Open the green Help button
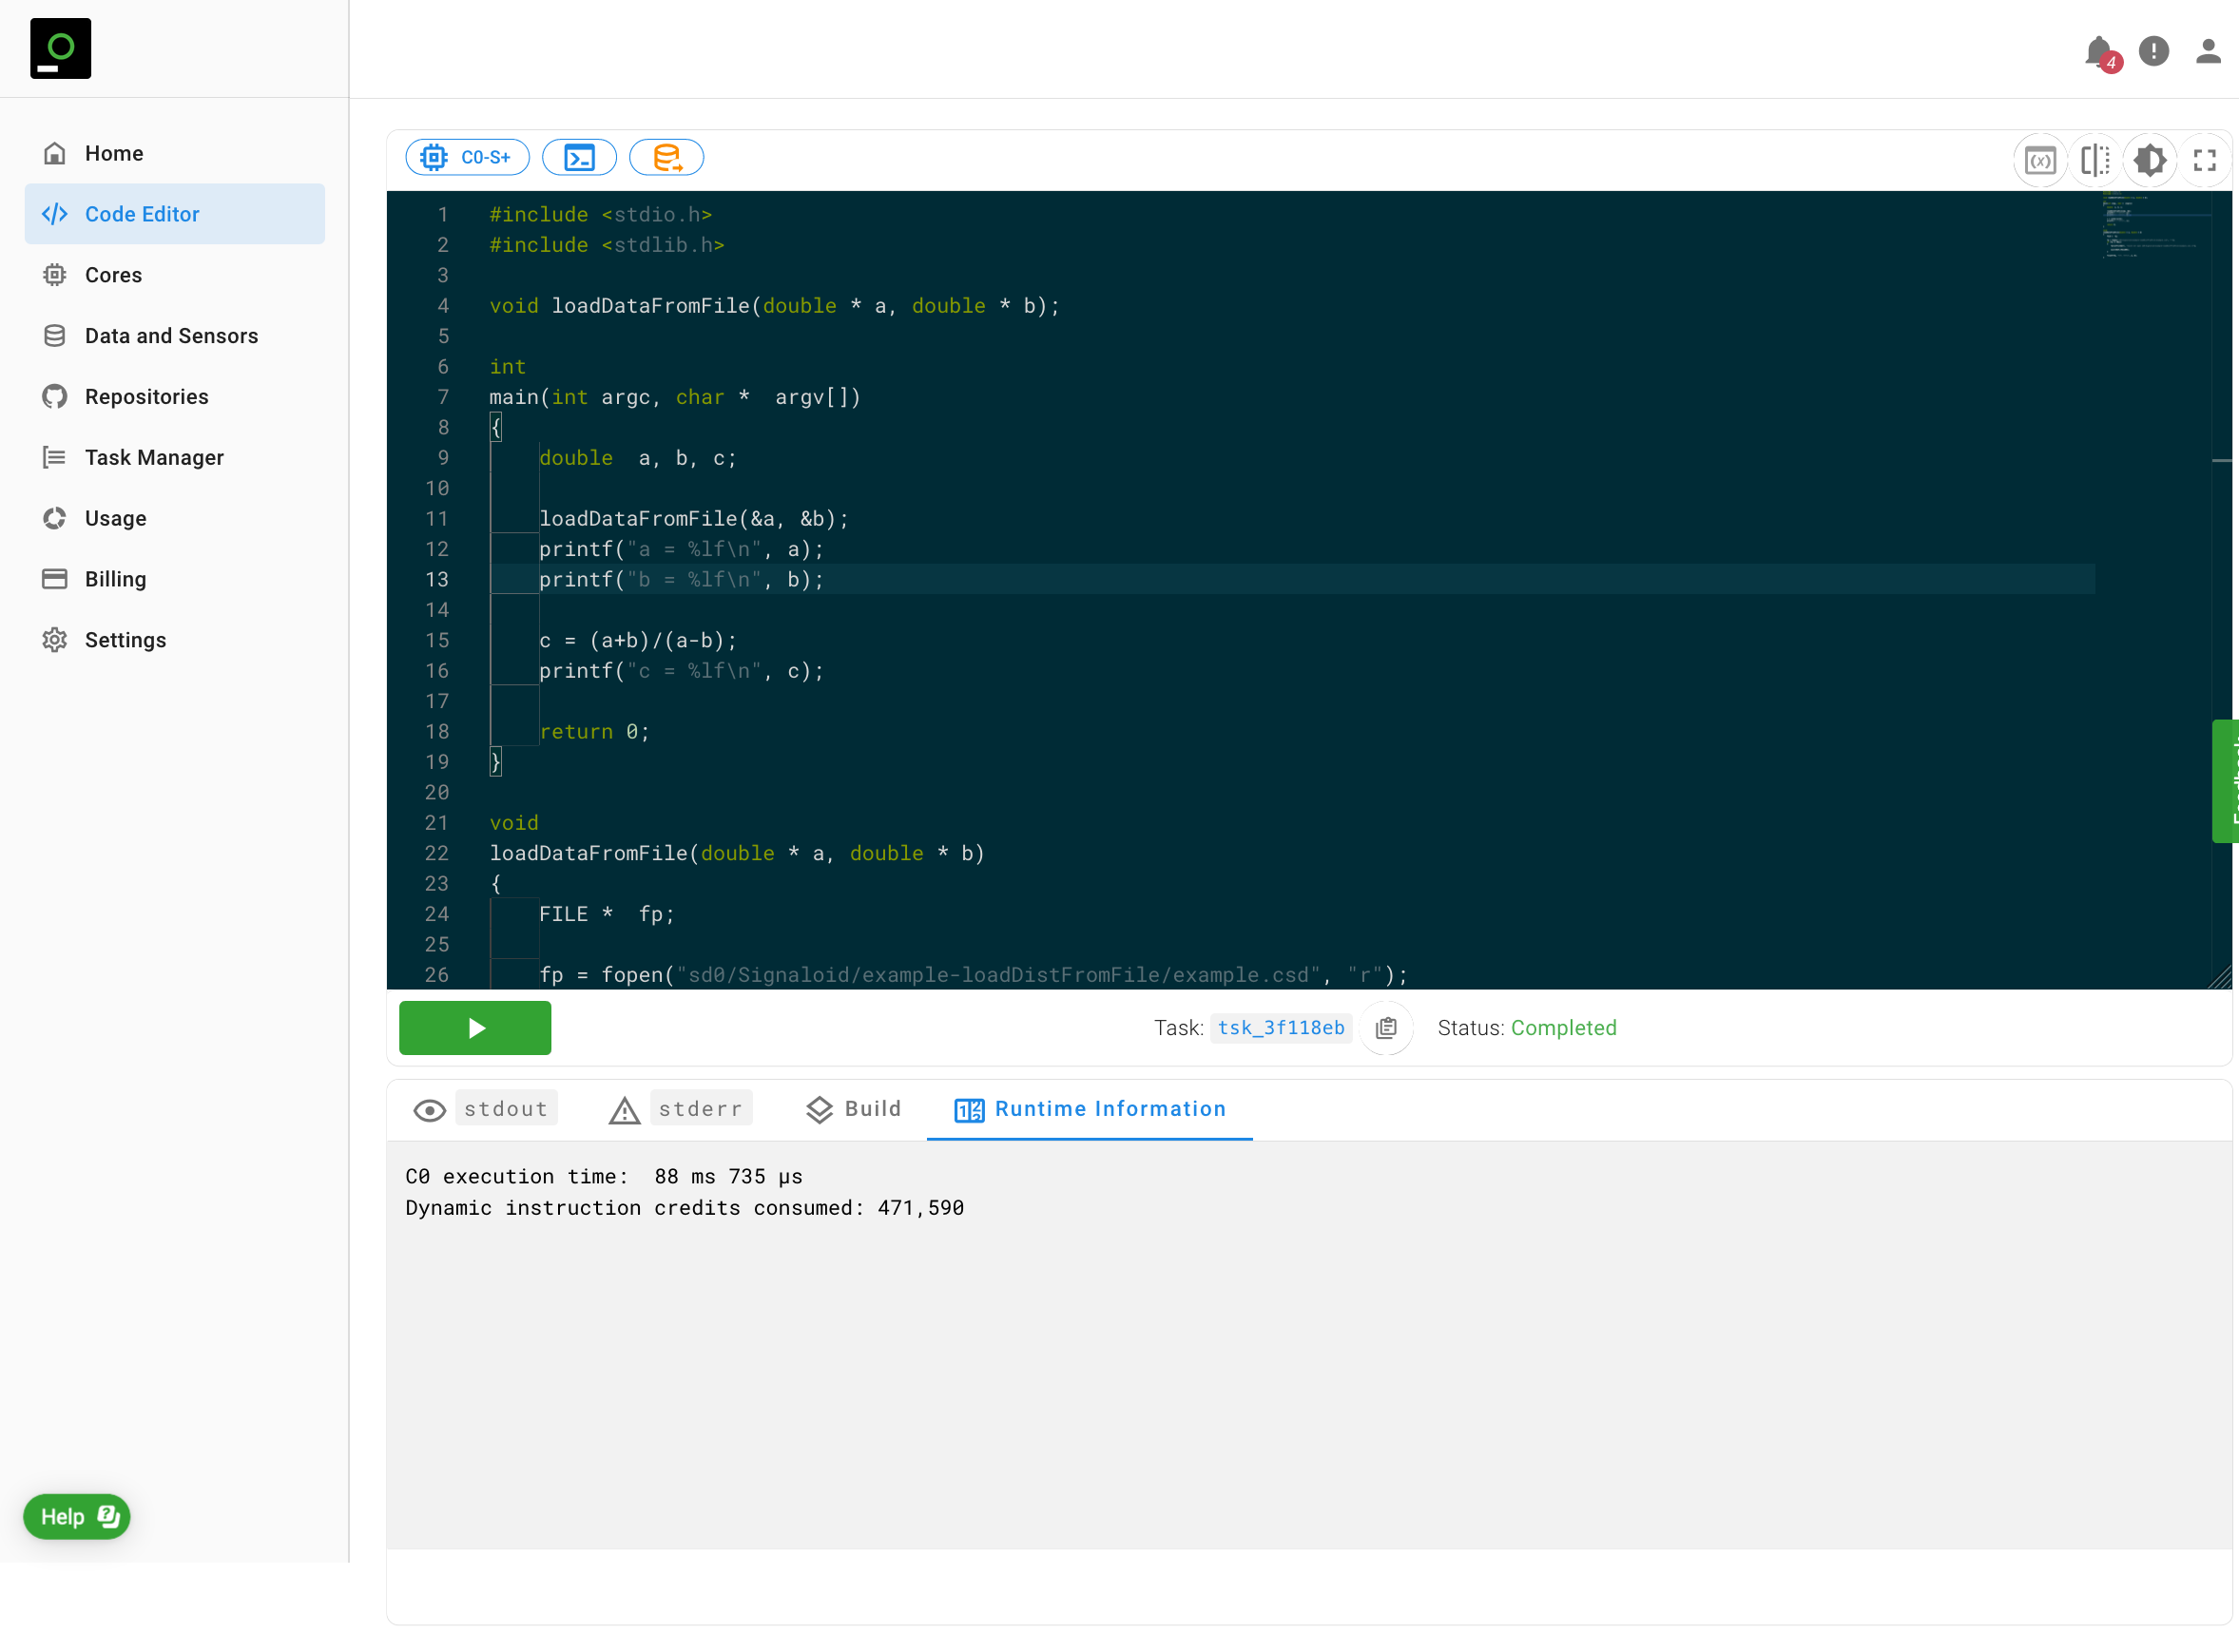Viewport: 2239px width, 1652px height. click(x=77, y=1517)
